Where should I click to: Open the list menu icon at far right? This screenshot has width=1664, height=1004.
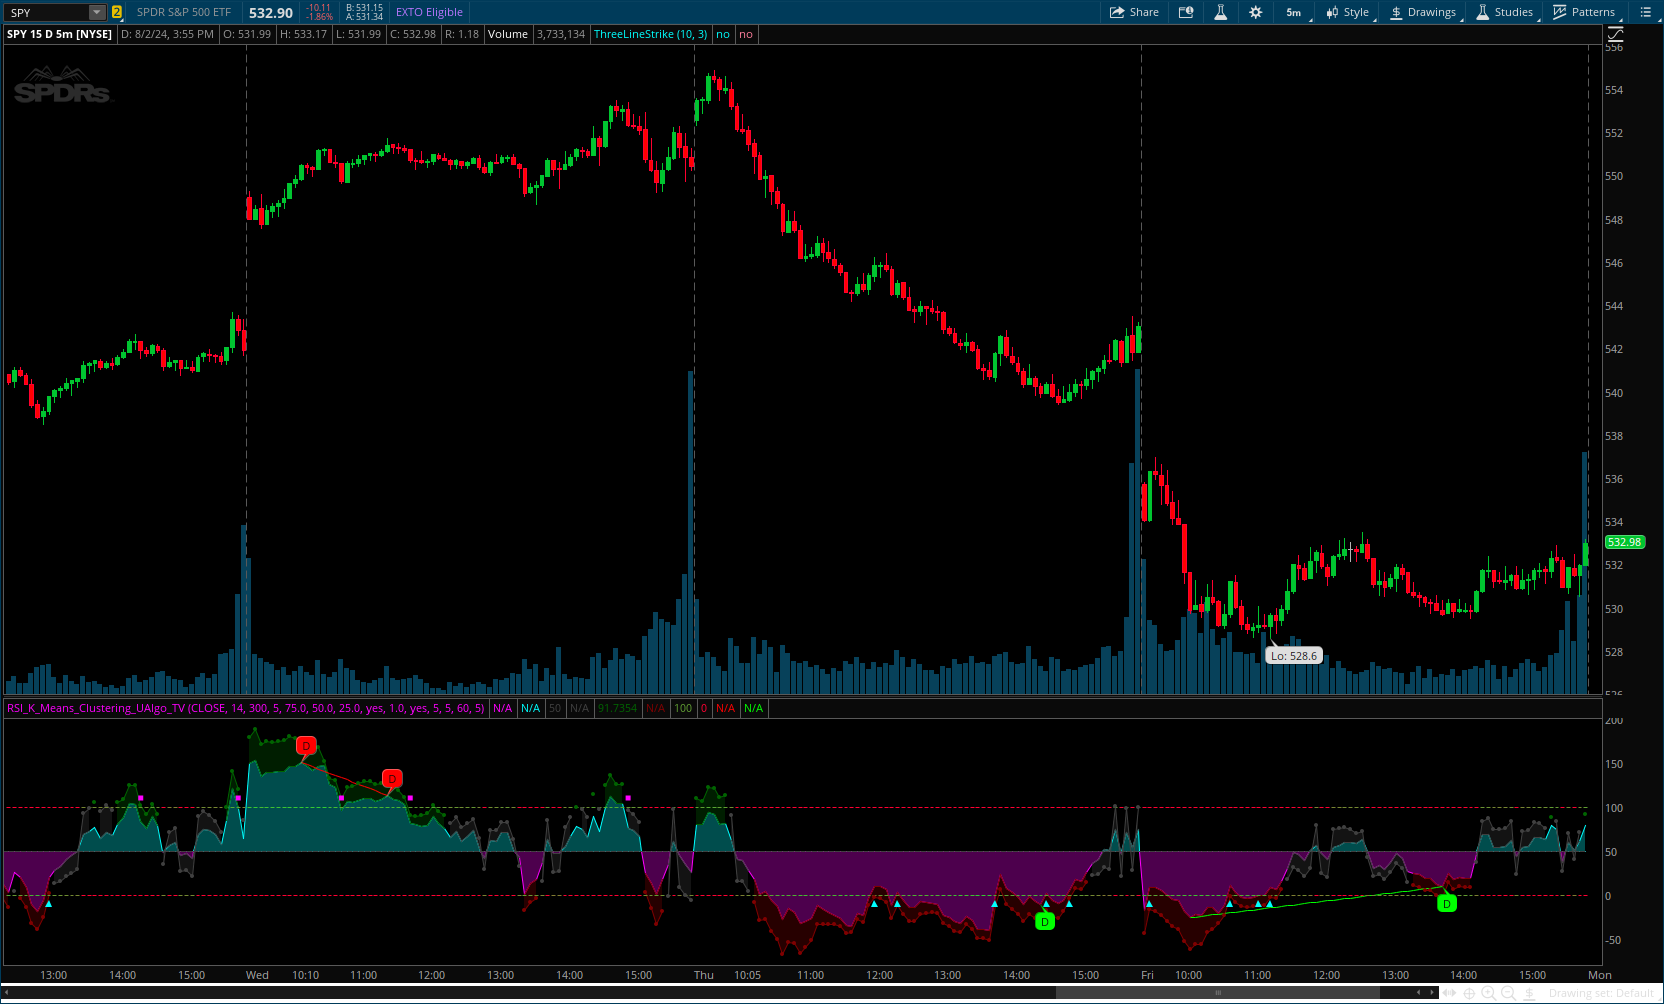[x=1646, y=12]
